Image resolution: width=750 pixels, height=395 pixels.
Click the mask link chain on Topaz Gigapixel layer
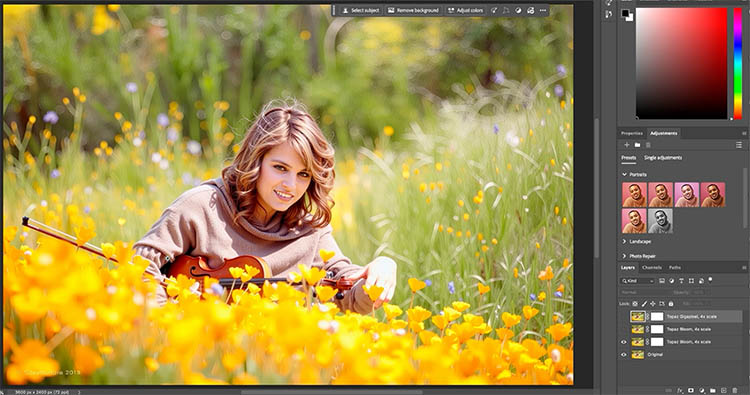648,317
